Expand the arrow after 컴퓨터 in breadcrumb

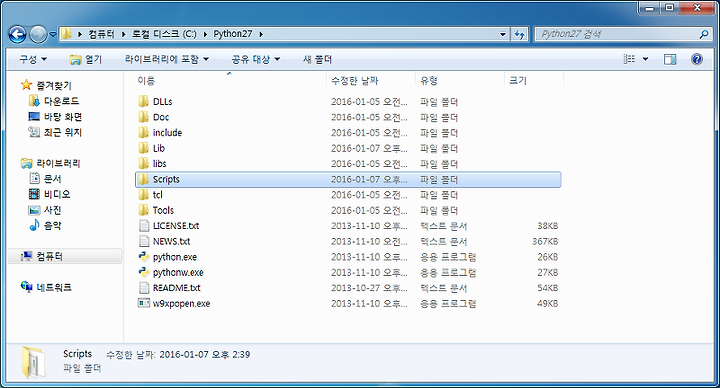coord(124,34)
